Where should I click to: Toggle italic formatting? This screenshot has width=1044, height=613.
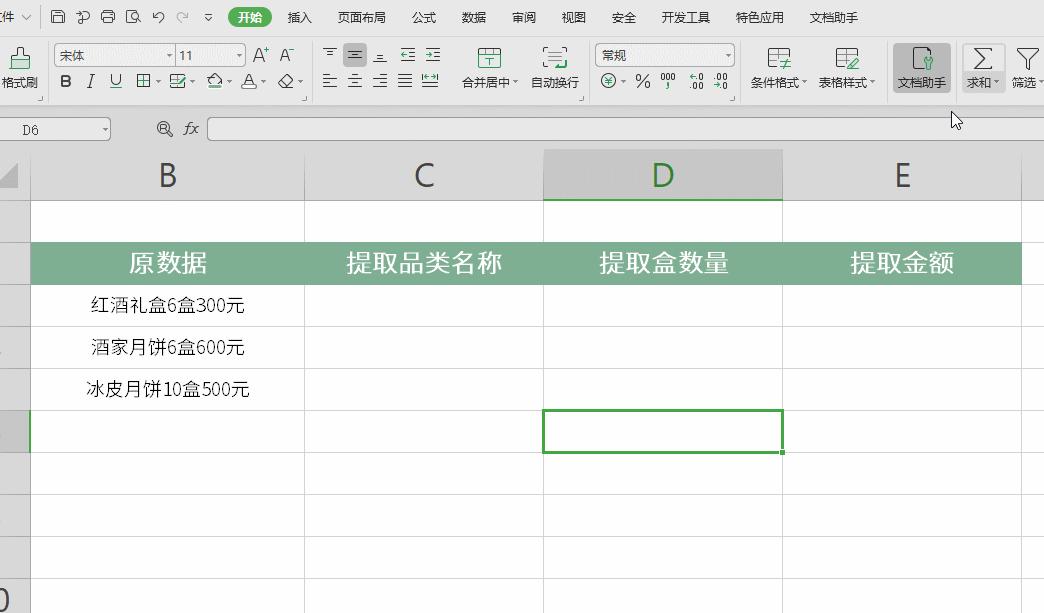click(x=88, y=81)
